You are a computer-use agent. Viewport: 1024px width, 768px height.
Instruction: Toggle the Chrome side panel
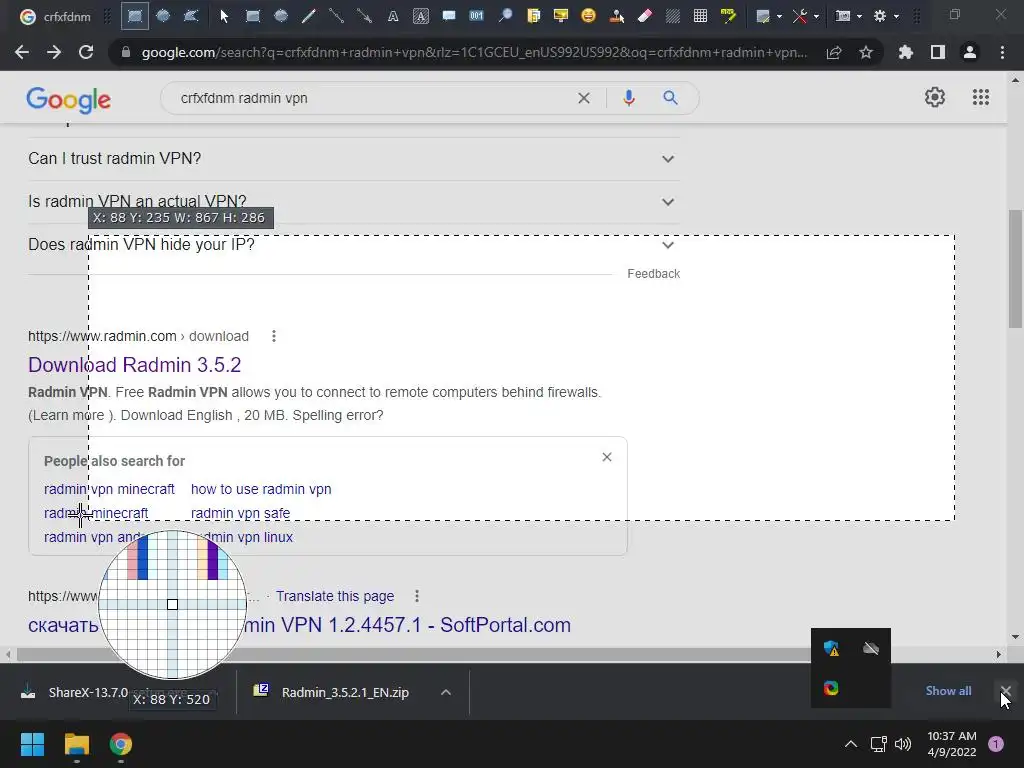[938, 52]
